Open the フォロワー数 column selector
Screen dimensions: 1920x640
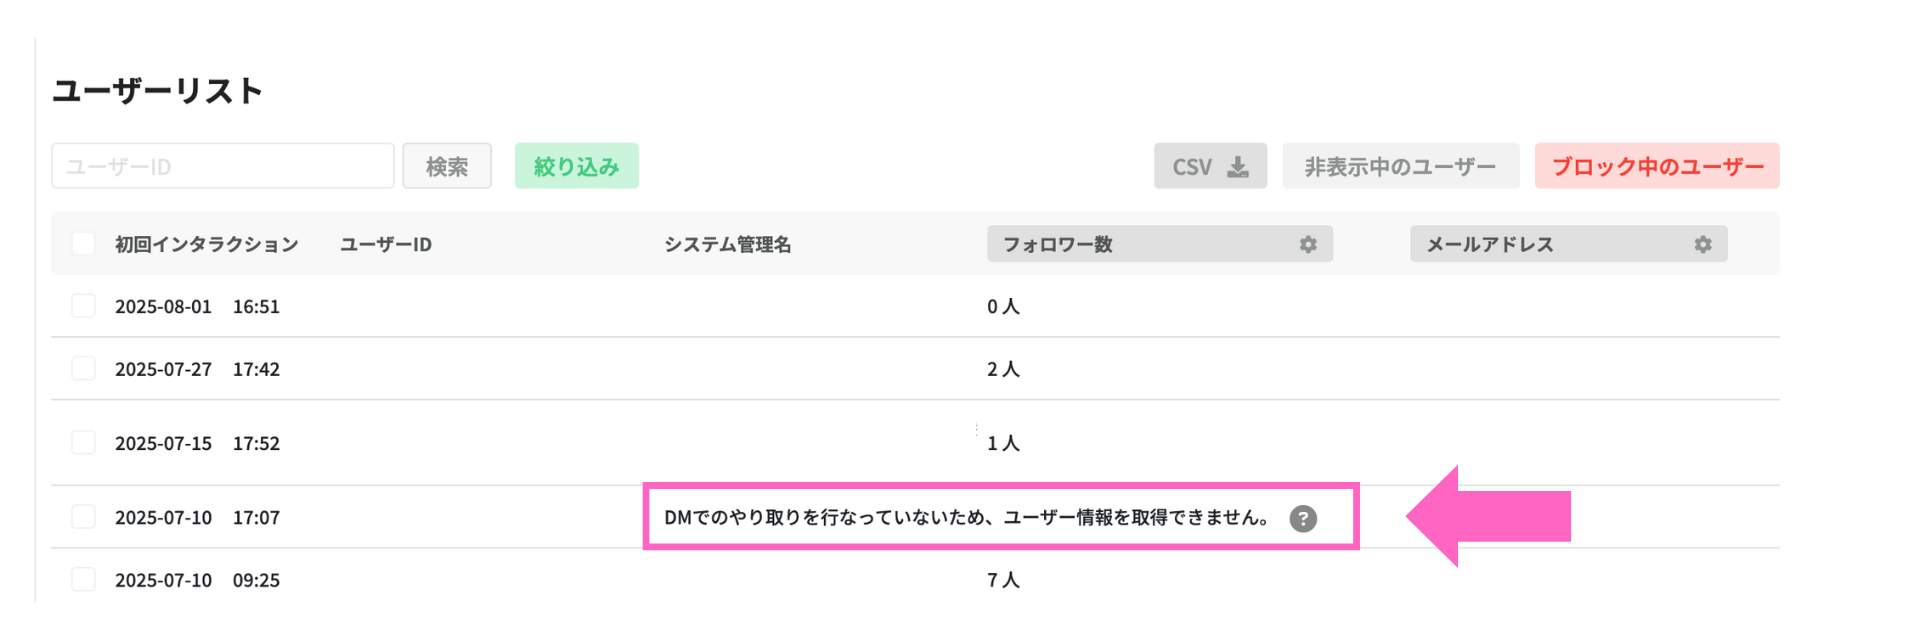tap(1160, 244)
